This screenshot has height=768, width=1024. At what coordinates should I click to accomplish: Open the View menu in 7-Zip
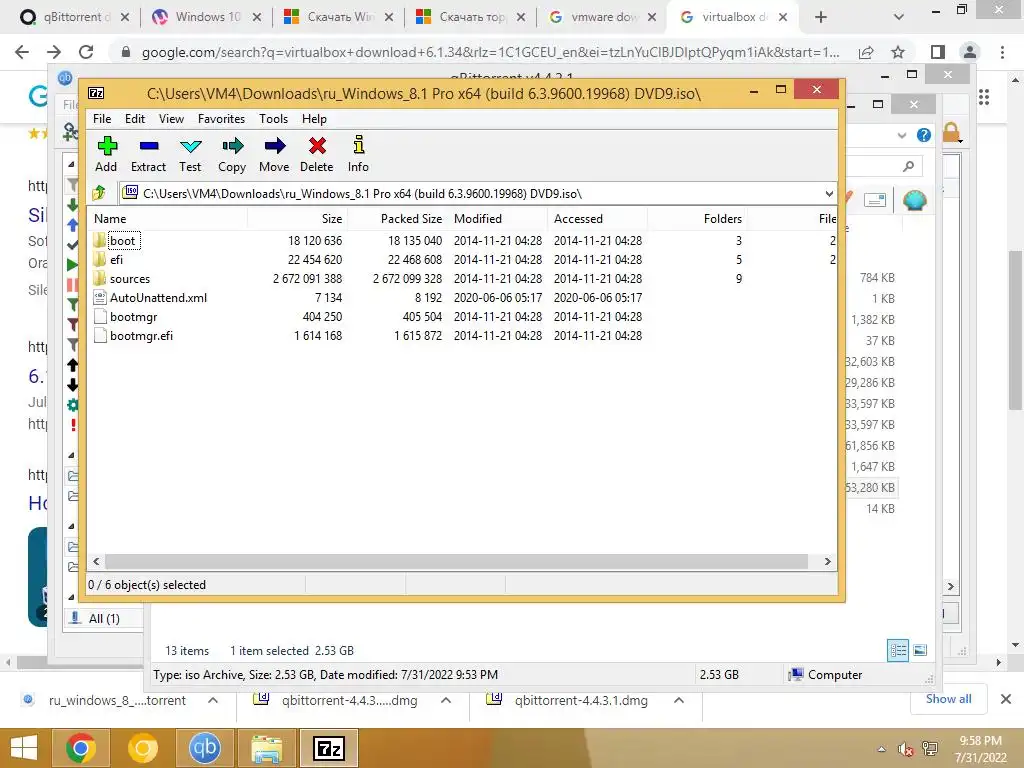pyautogui.click(x=171, y=119)
